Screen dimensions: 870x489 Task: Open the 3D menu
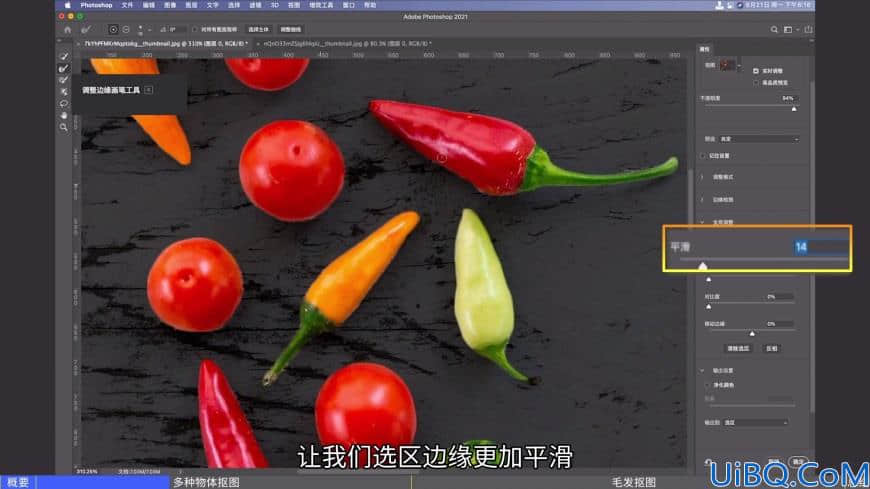click(x=275, y=5)
